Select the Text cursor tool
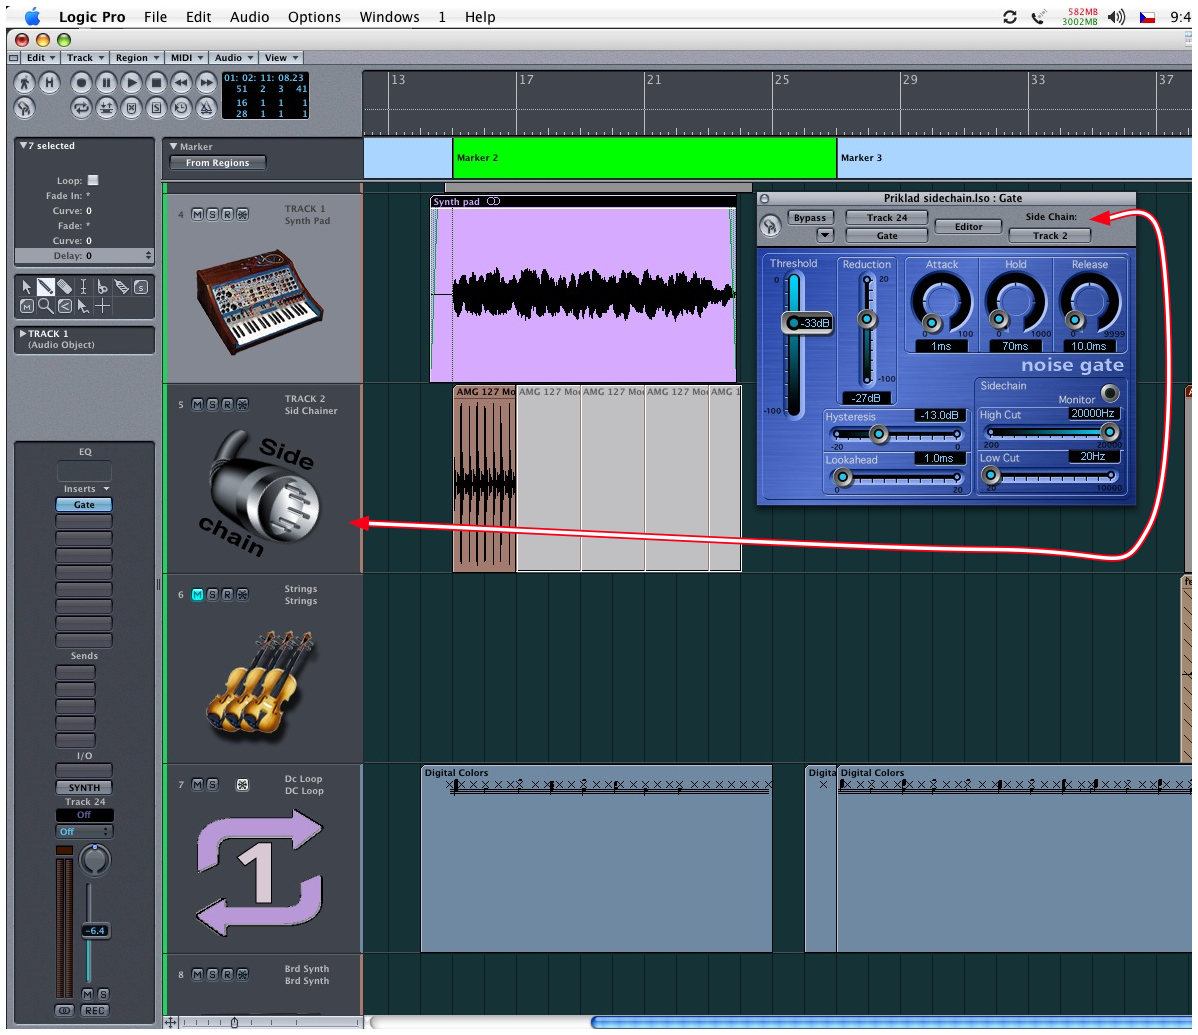The width and height of the screenshot is (1198, 1035). click(x=83, y=287)
